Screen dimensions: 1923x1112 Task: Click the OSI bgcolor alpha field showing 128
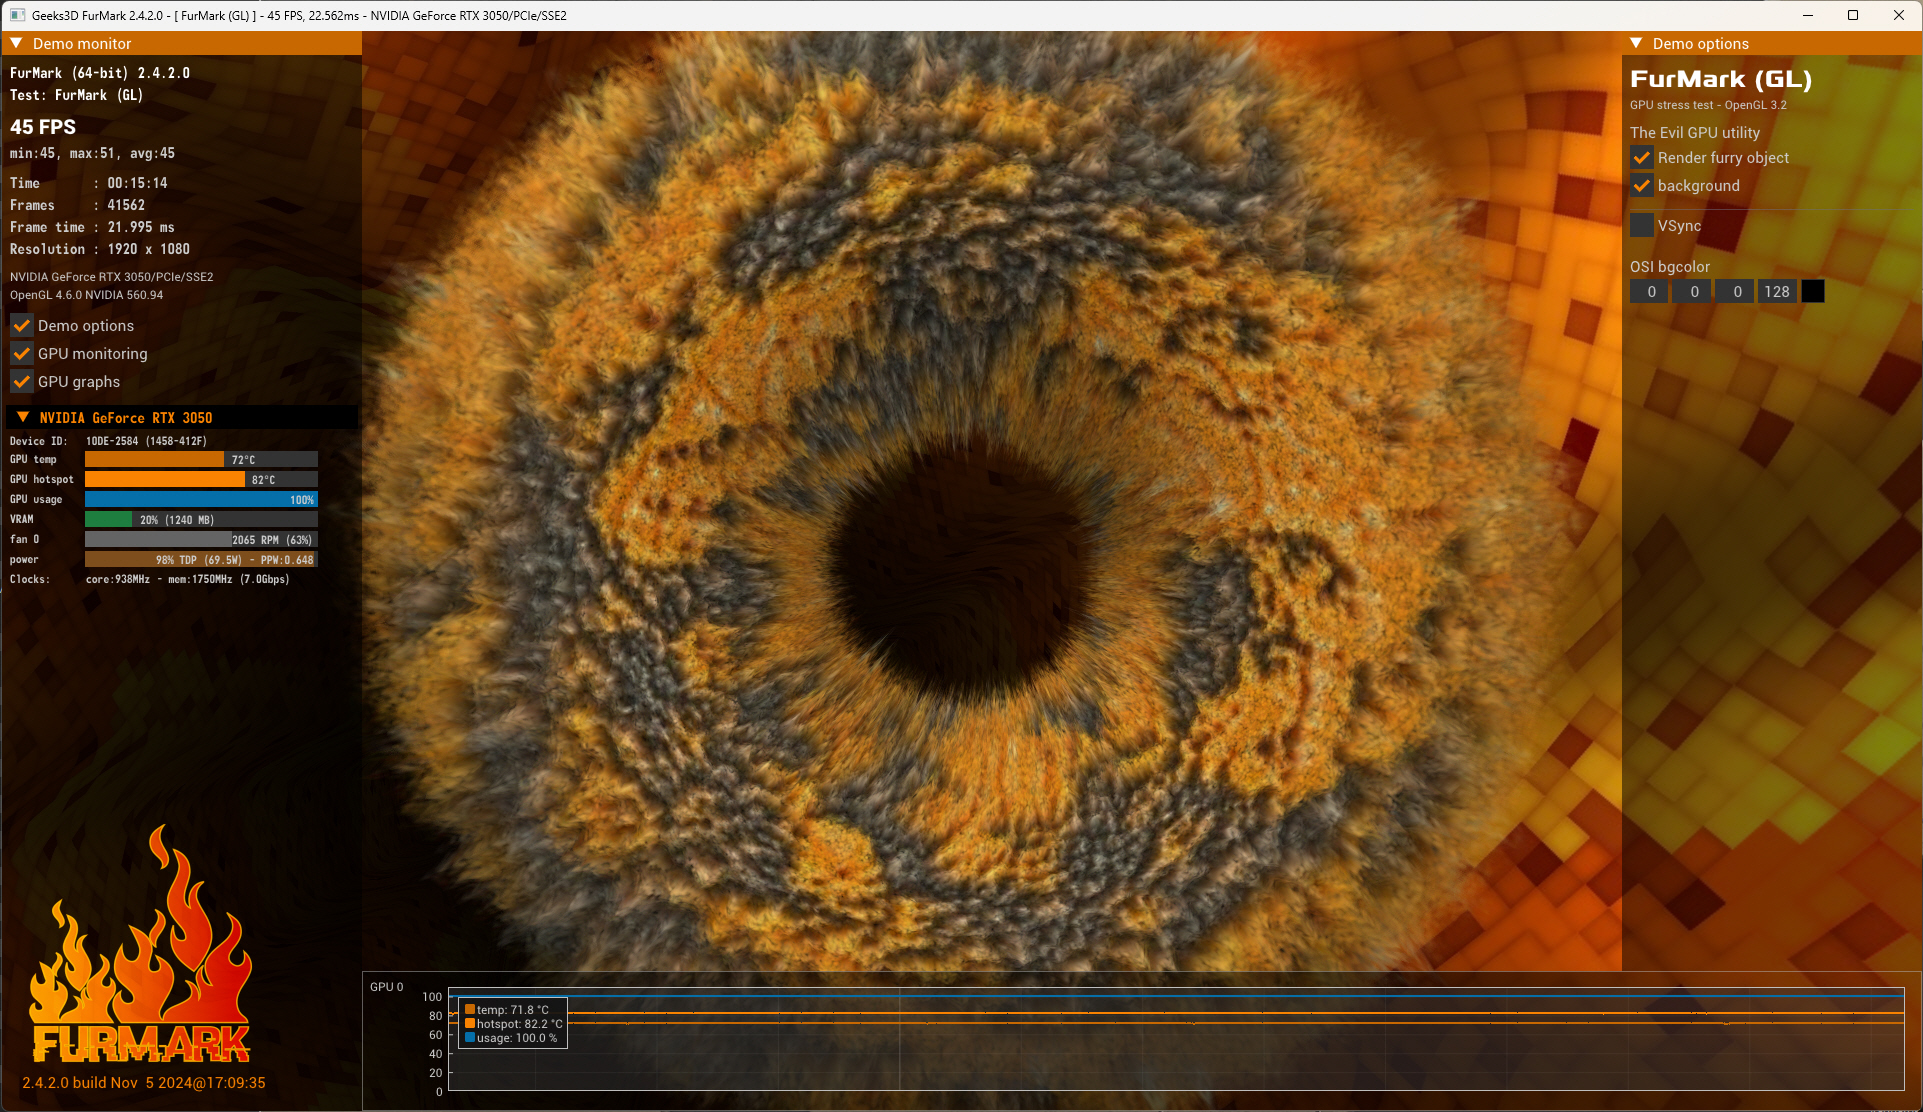1776,292
